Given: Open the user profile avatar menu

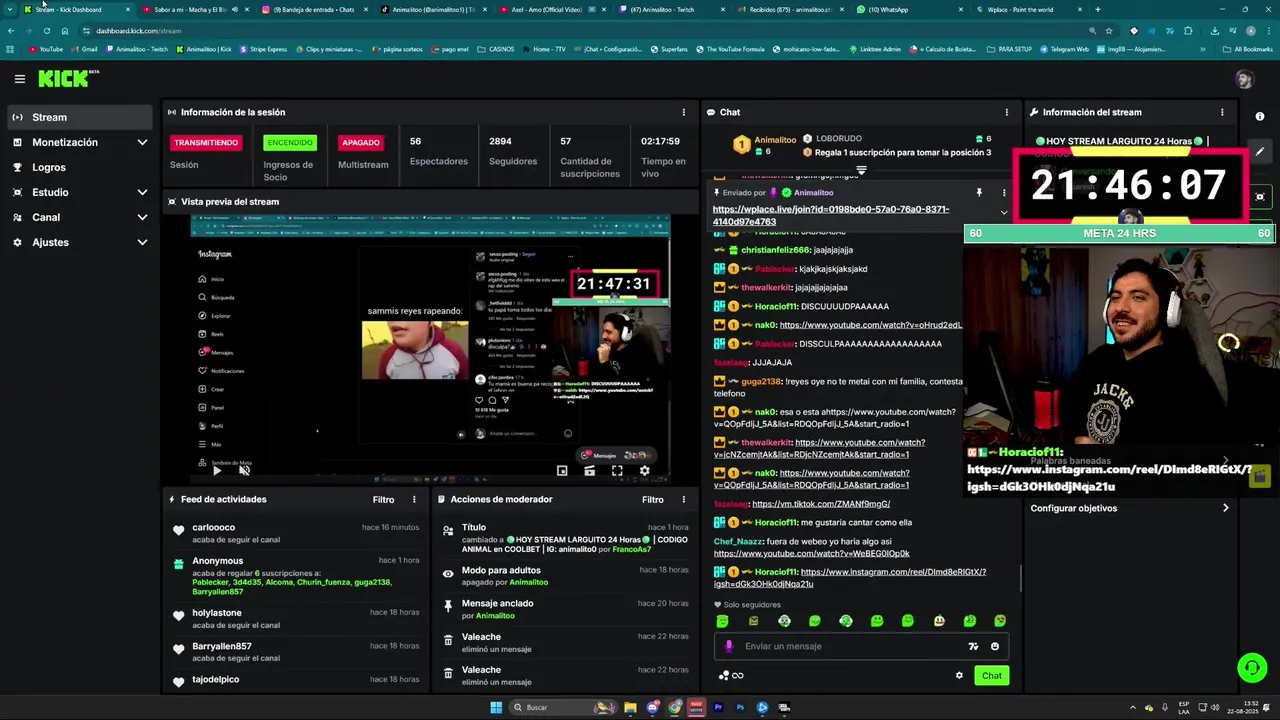Looking at the screenshot, I should [1244, 79].
